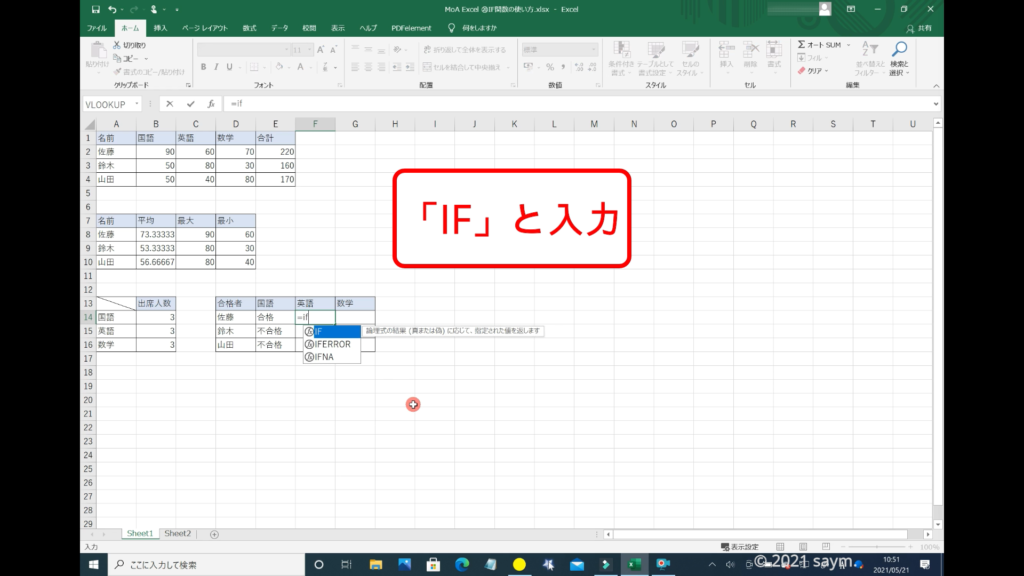The height and width of the screenshot is (576, 1024).
Task: Open the Copy (コピー) dropdown arrow
Action: point(148,58)
